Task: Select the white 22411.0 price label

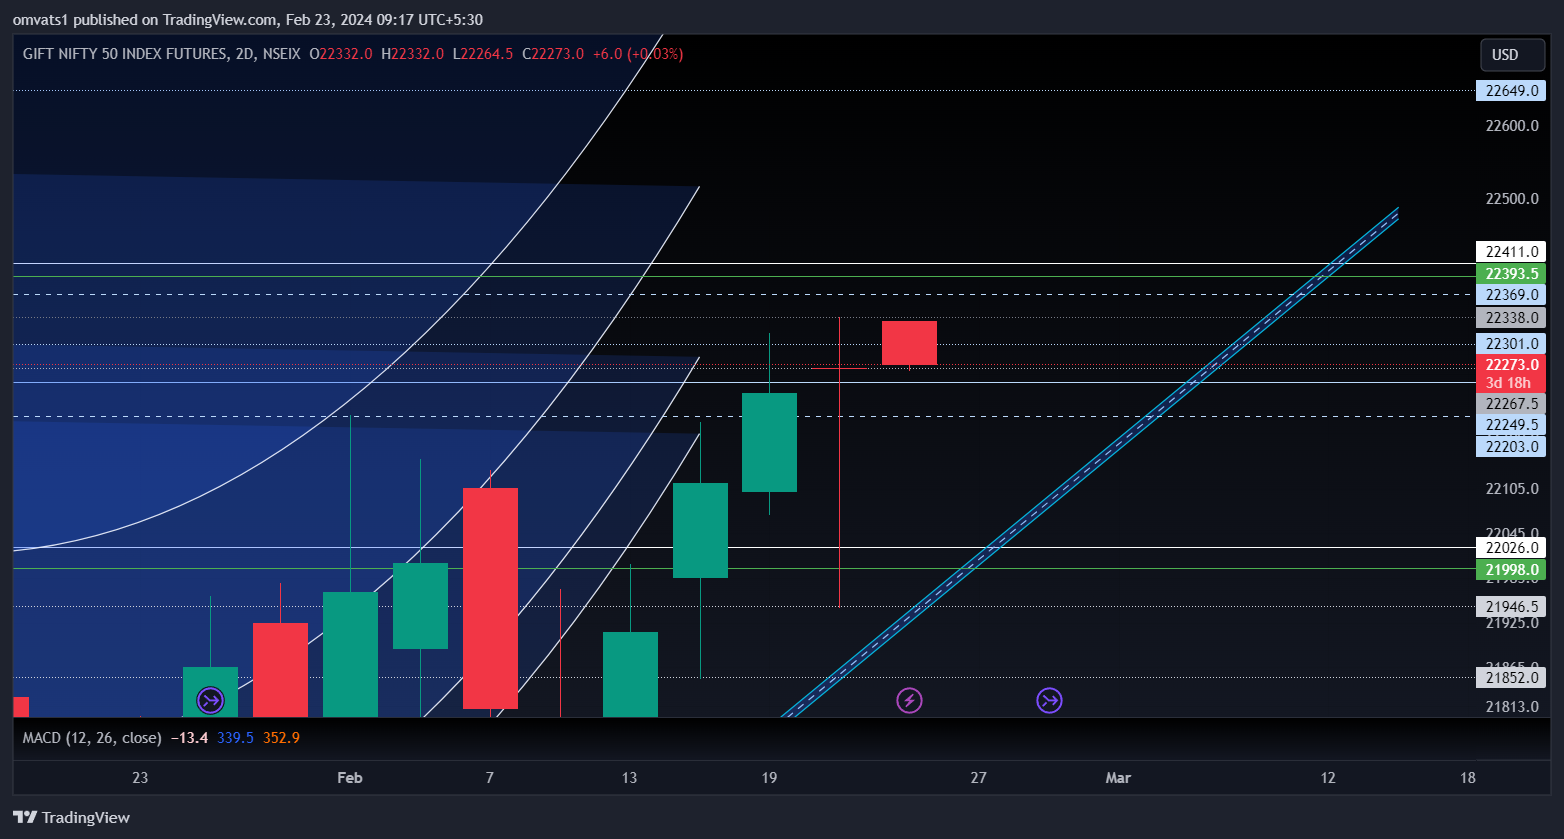Action: click(x=1511, y=252)
